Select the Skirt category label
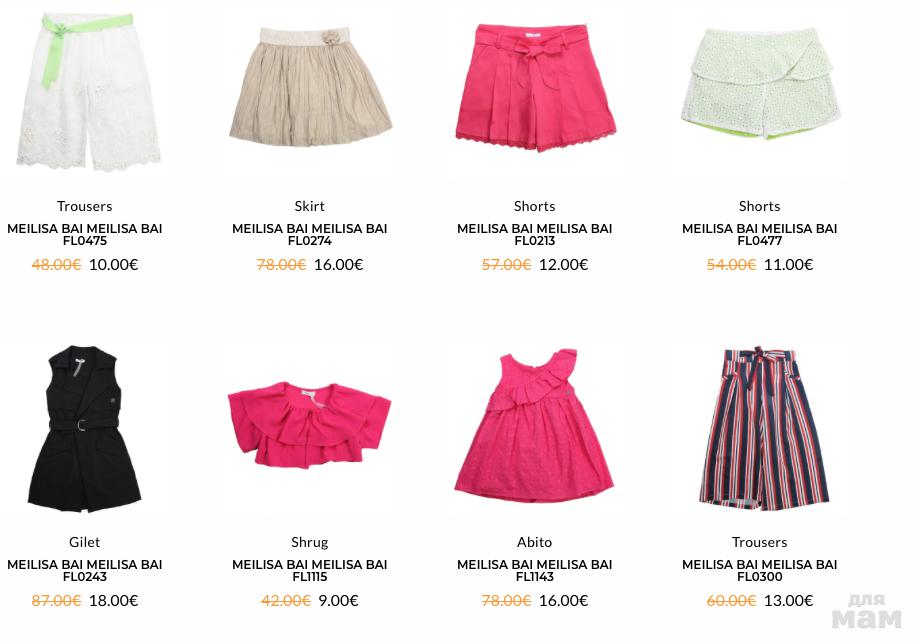917x643 pixels. click(309, 206)
